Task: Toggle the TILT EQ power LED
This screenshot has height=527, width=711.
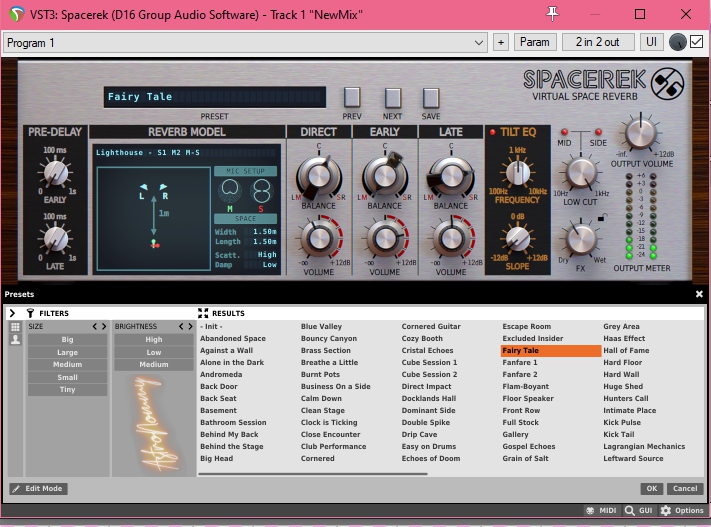Action: (493, 132)
